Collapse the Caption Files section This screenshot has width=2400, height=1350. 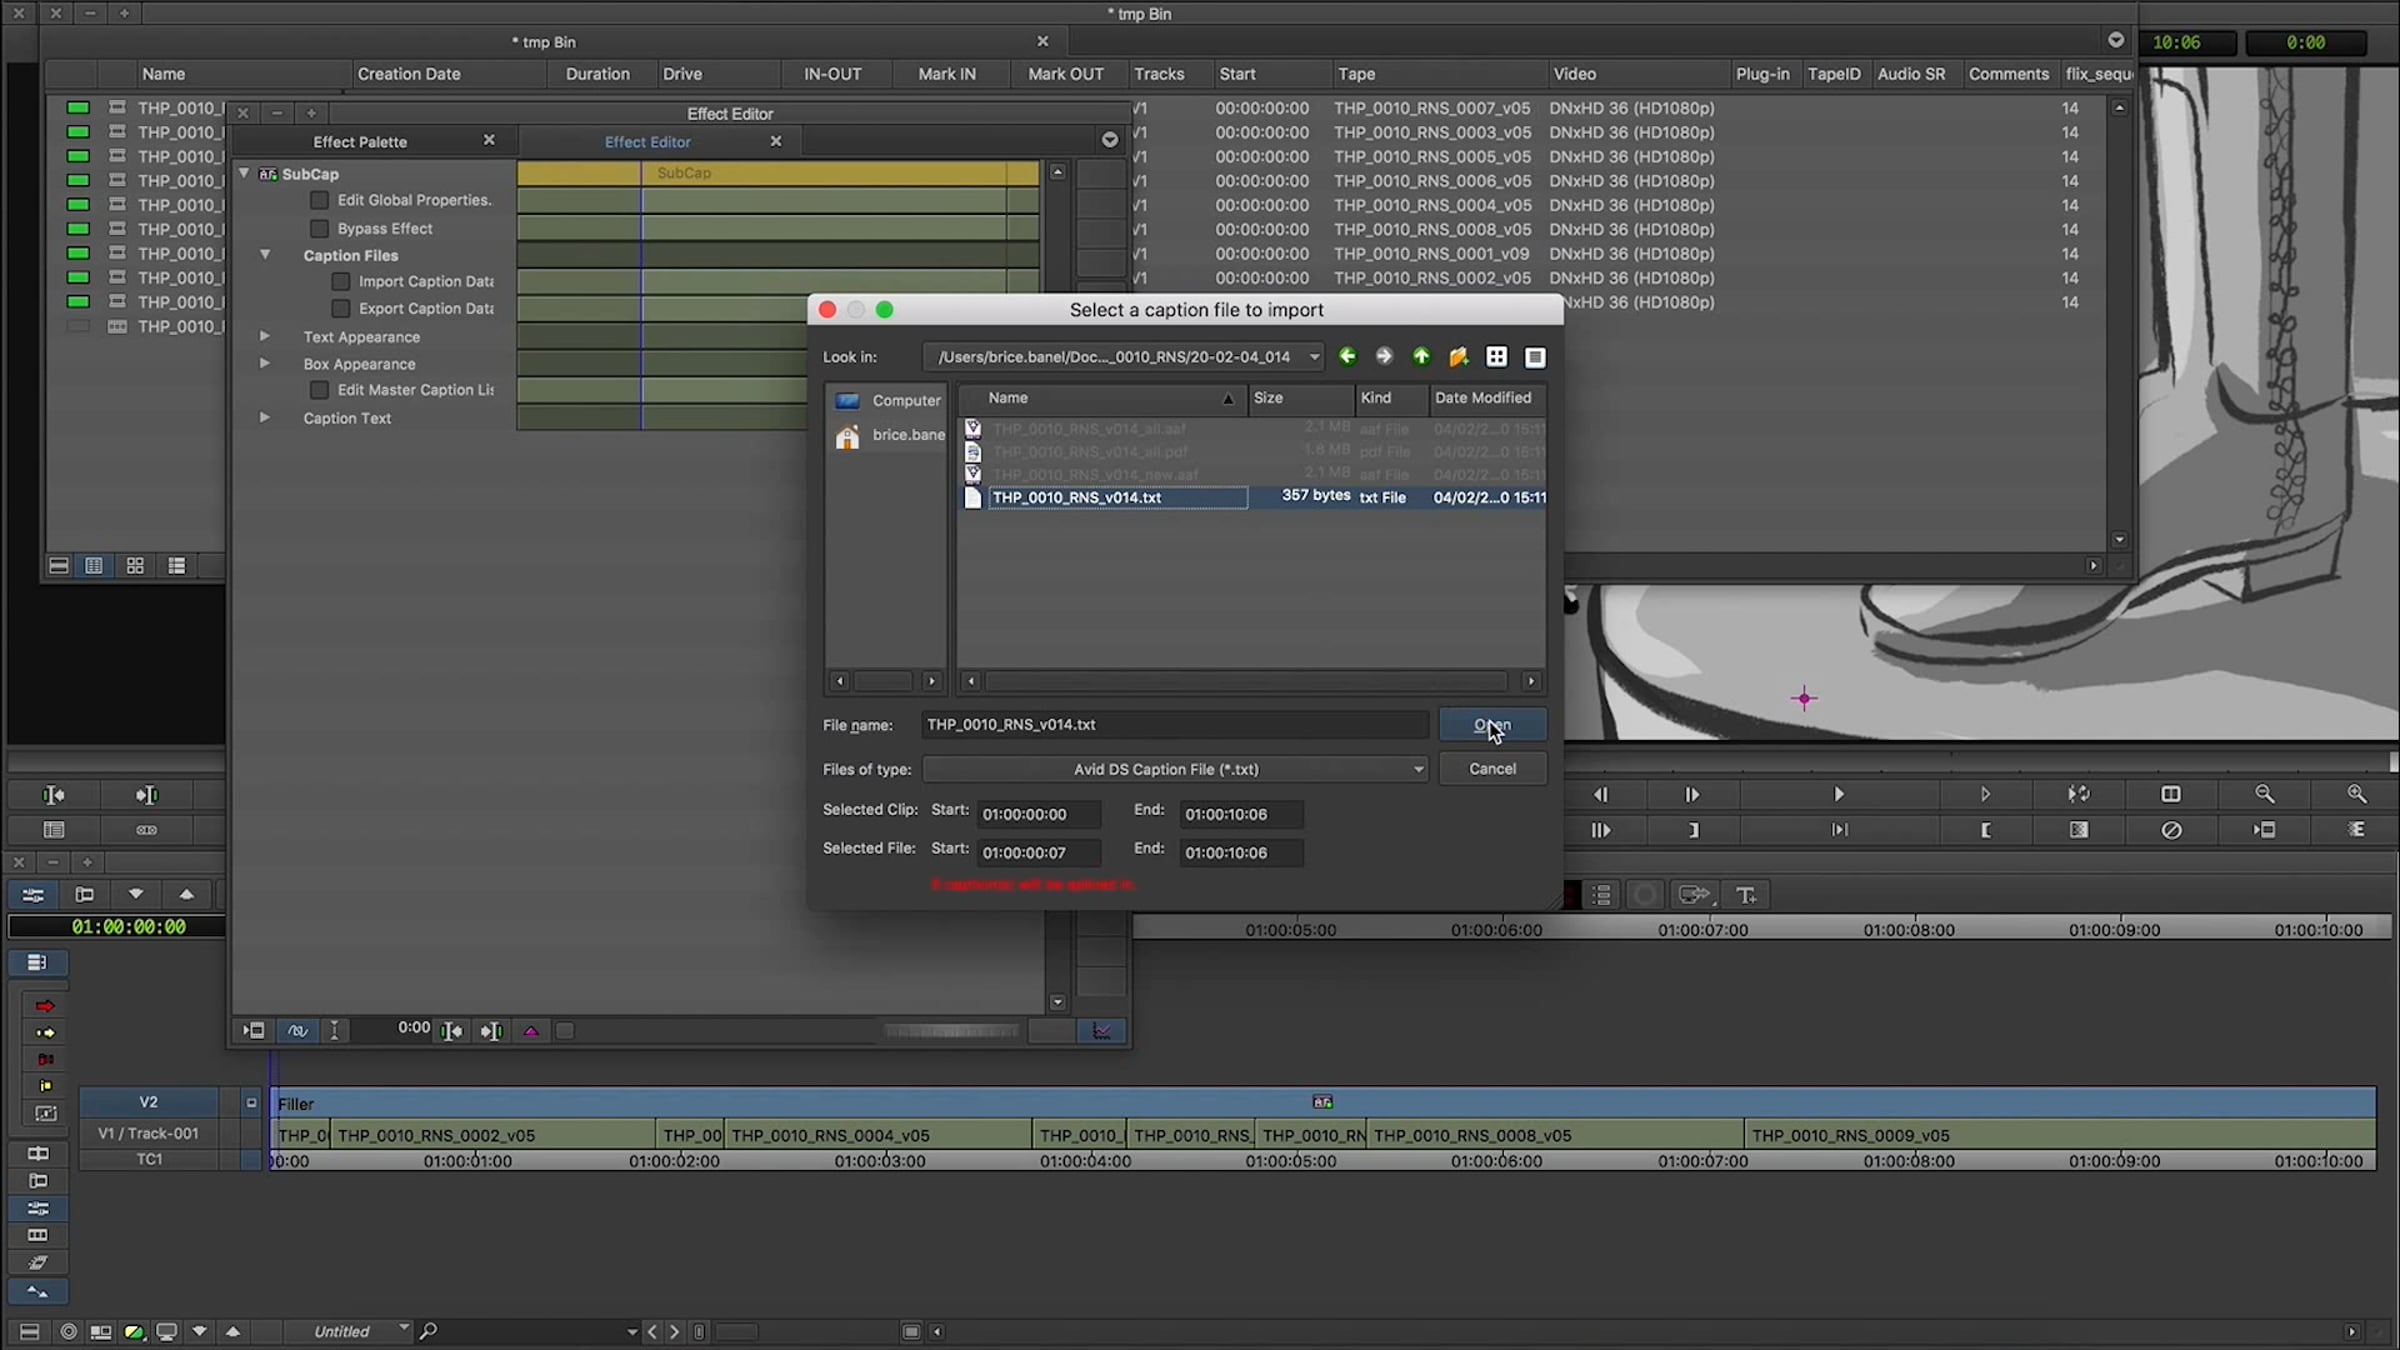pos(265,255)
